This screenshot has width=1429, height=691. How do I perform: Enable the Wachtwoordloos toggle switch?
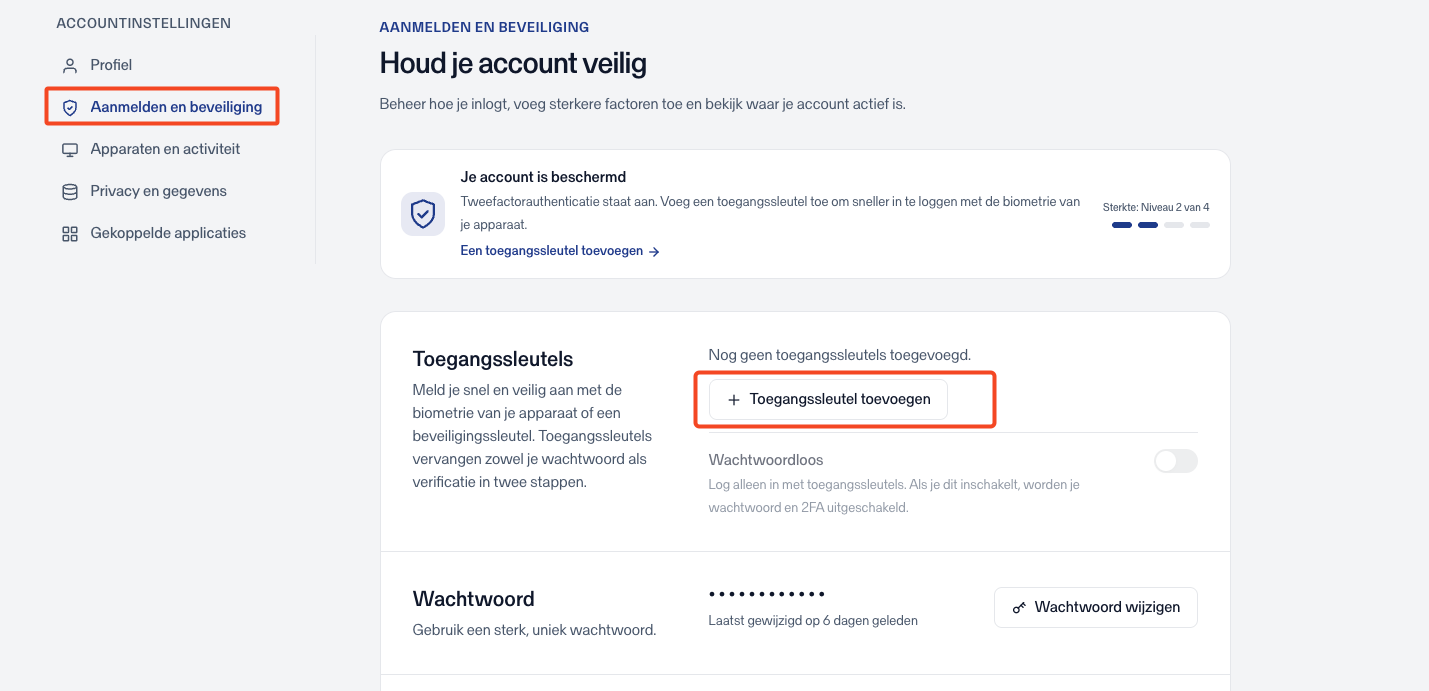1175,461
